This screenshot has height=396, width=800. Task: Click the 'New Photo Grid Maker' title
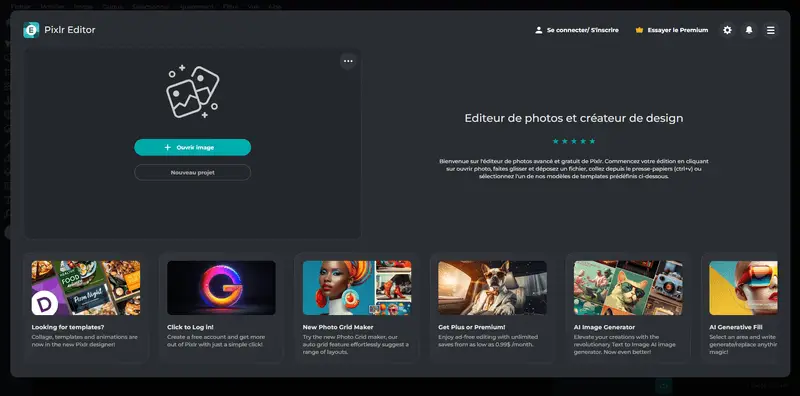(x=338, y=327)
